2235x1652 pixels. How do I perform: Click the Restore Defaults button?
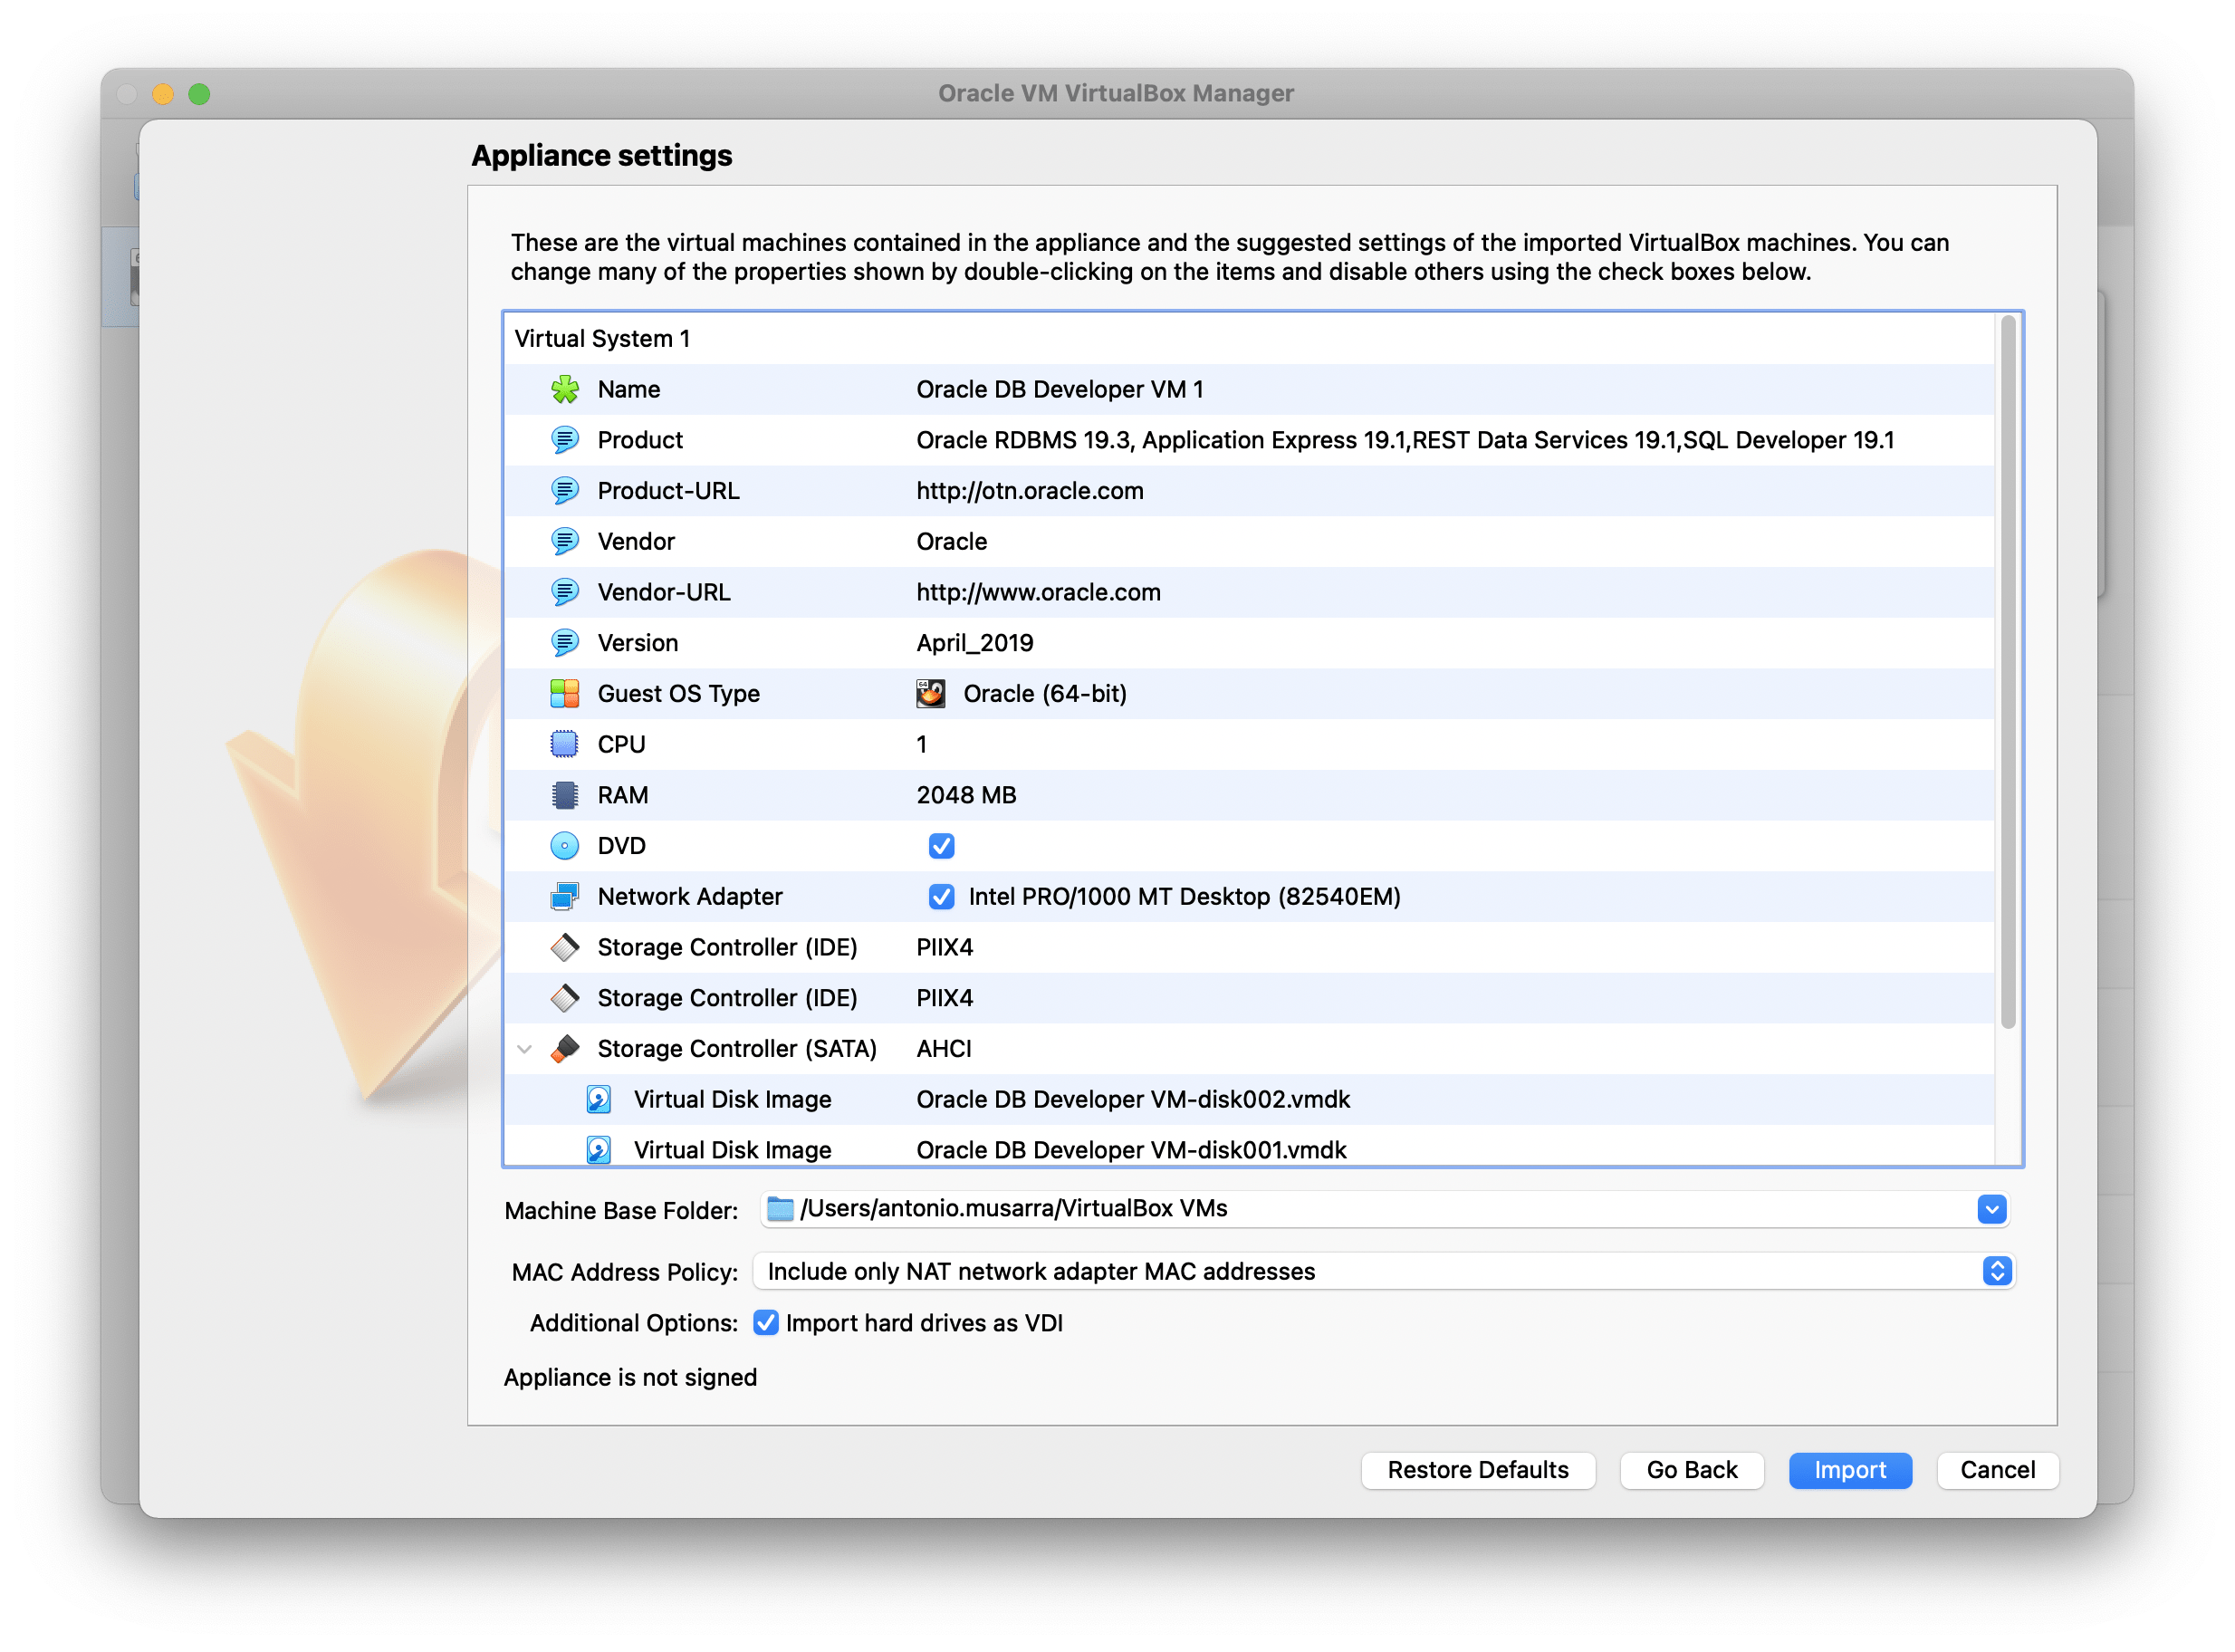coord(1478,1470)
